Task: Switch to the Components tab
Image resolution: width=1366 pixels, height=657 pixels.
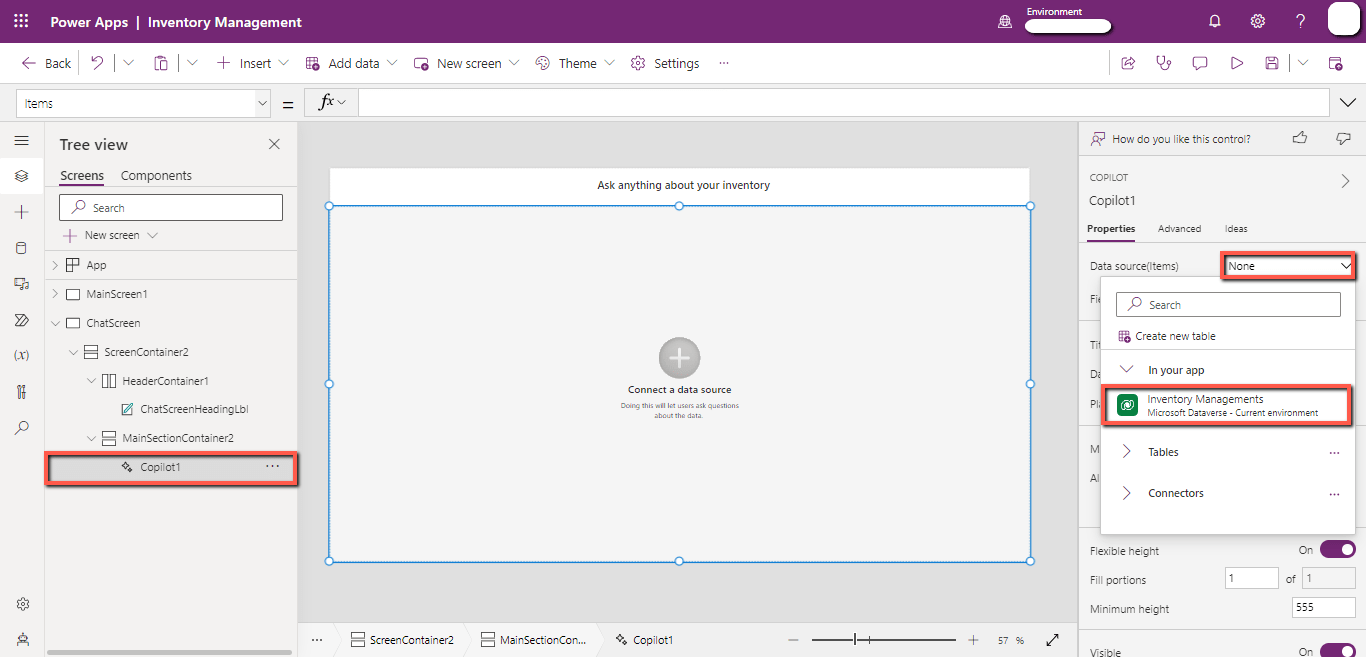Action: [x=156, y=175]
